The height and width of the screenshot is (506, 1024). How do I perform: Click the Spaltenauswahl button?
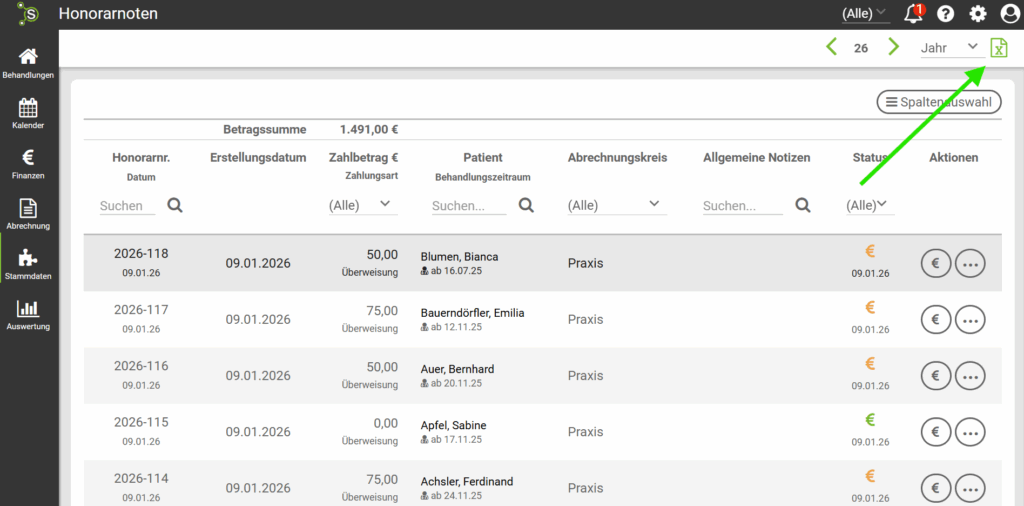pyautogui.click(x=938, y=102)
